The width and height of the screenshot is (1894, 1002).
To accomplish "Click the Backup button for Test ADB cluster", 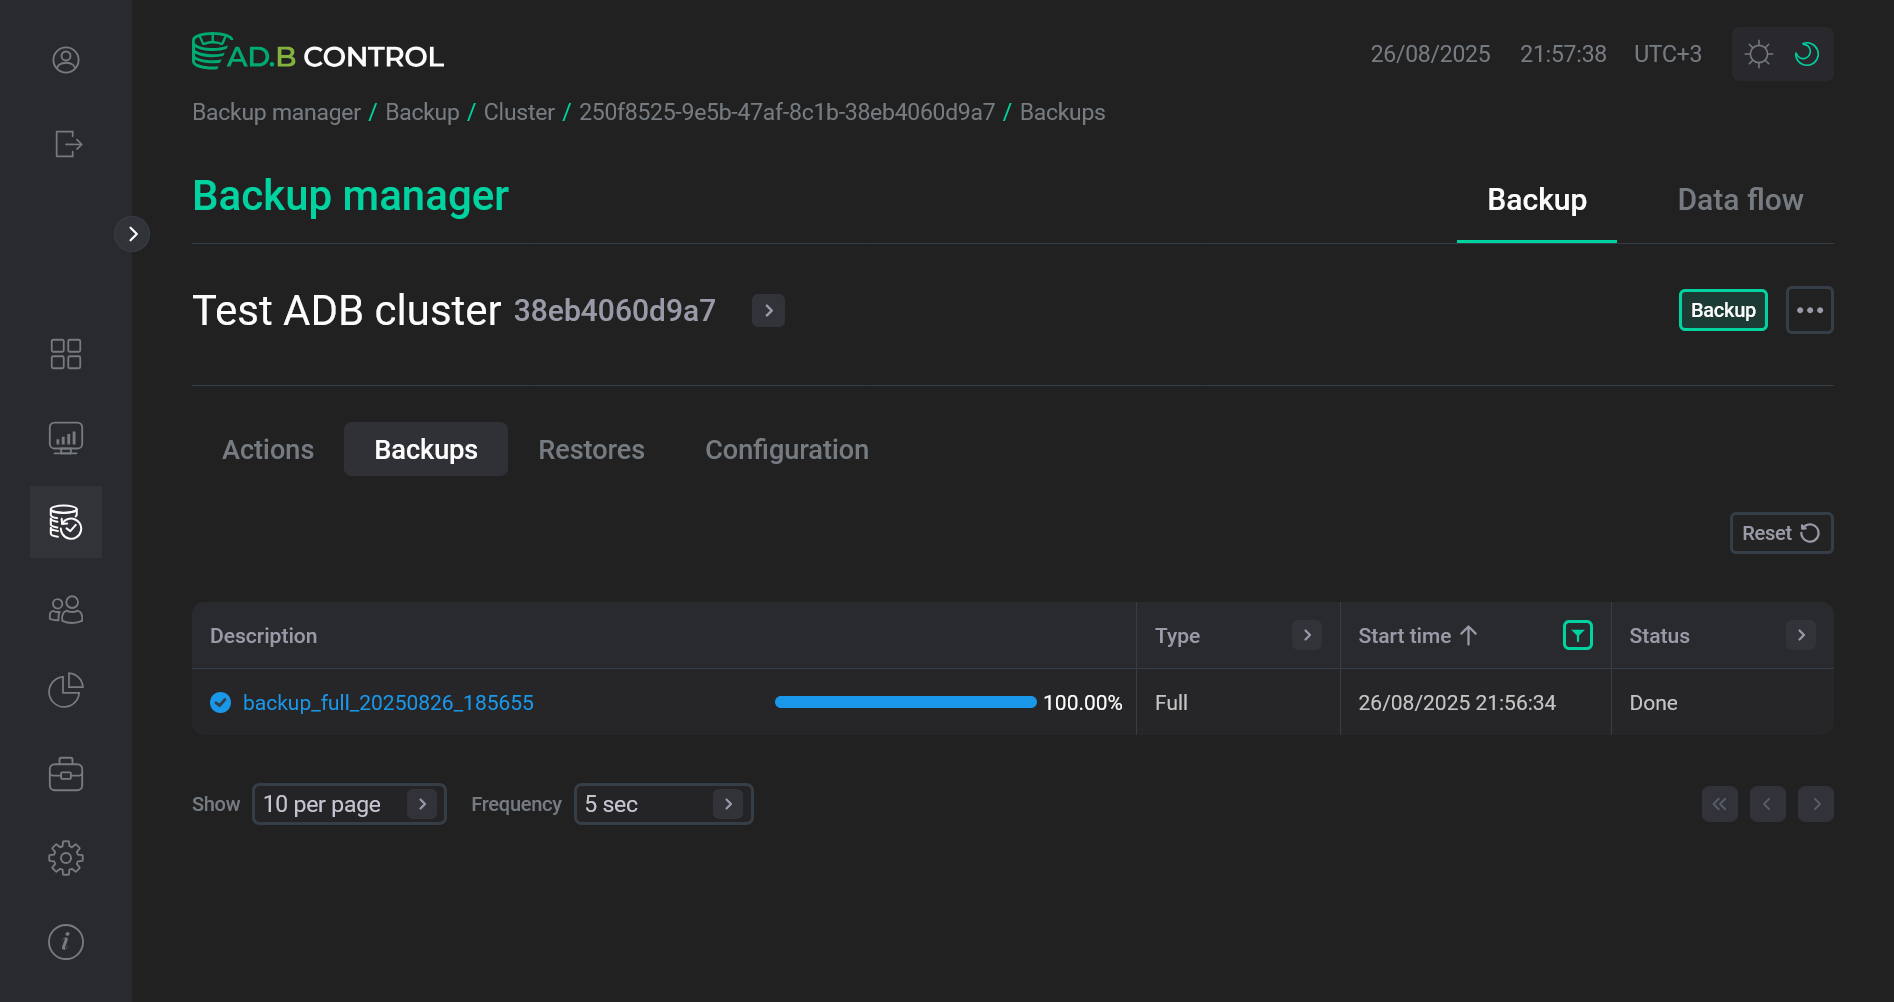I will (1722, 310).
